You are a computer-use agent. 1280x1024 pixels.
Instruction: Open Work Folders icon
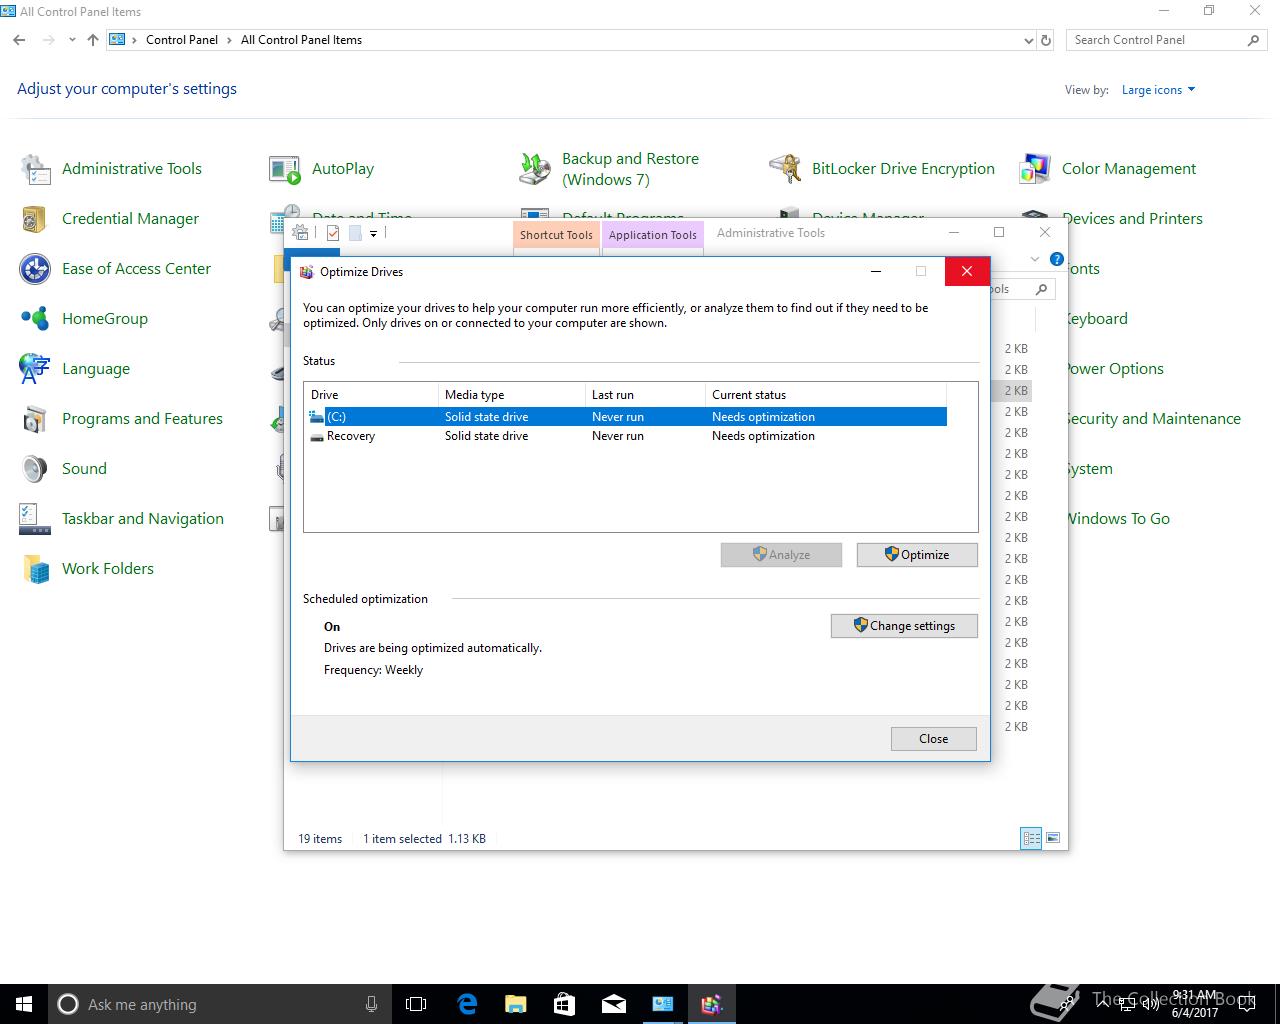[x=36, y=569]
